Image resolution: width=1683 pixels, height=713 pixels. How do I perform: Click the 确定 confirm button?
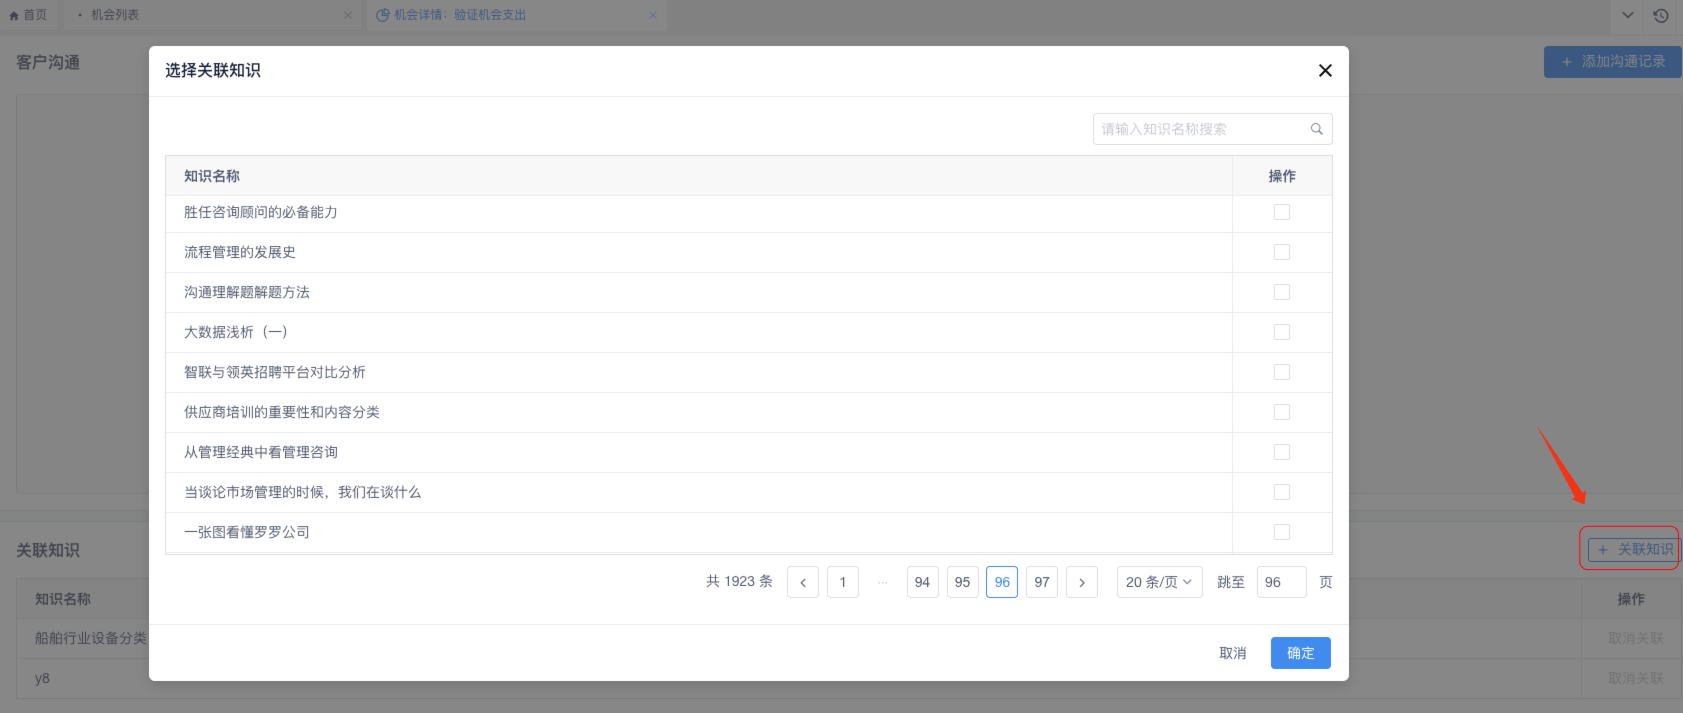click(1300, 653)
